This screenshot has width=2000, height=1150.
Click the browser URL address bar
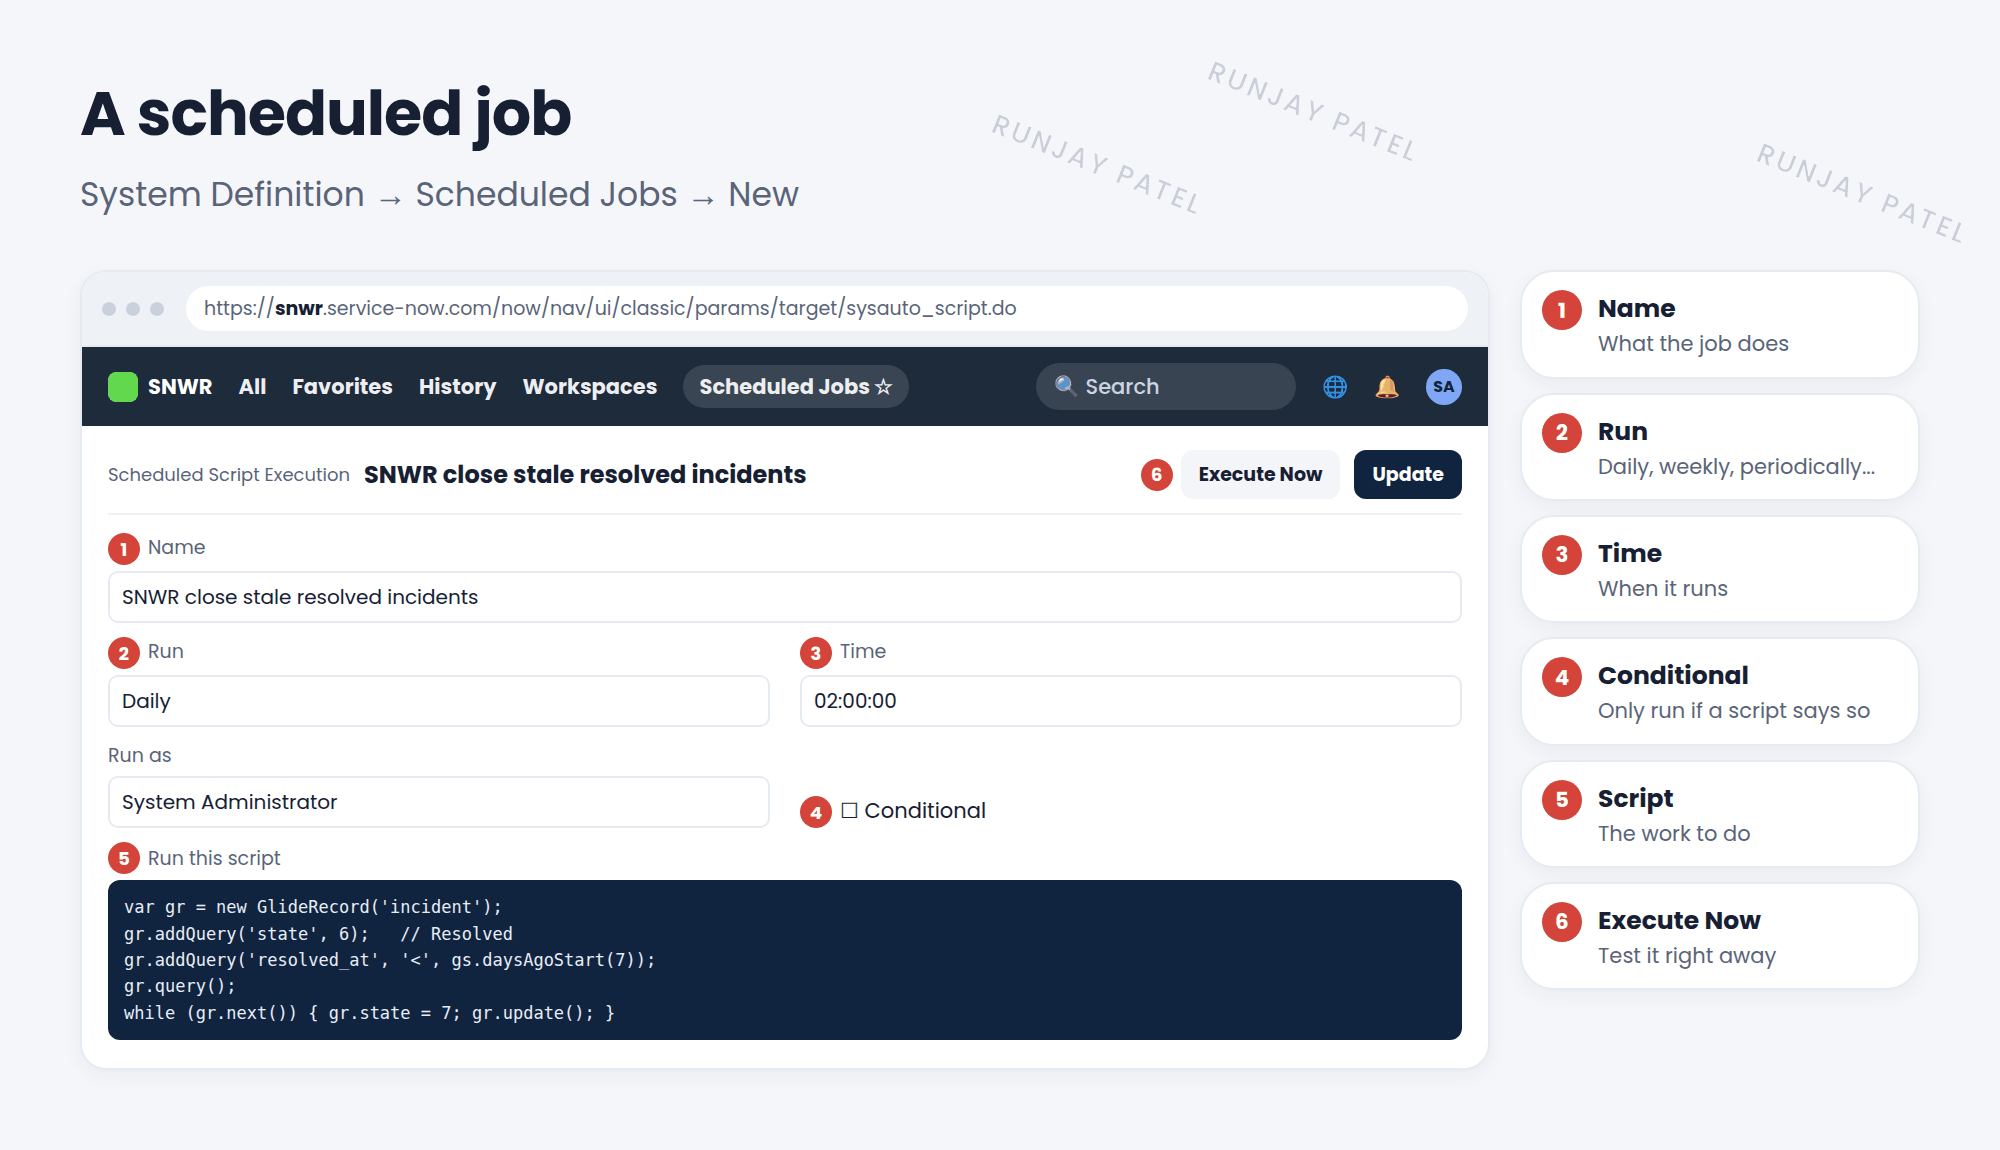click(x=826, y=308)
